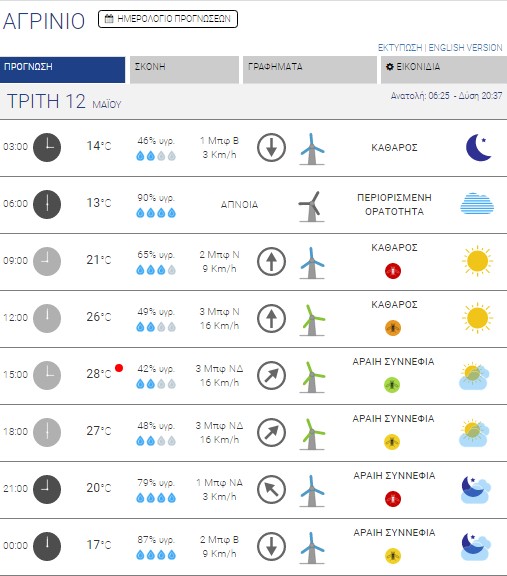The image size is (507, 576).
Task: Click the fog cloud icon at 06:00
Action: [477, 204]
